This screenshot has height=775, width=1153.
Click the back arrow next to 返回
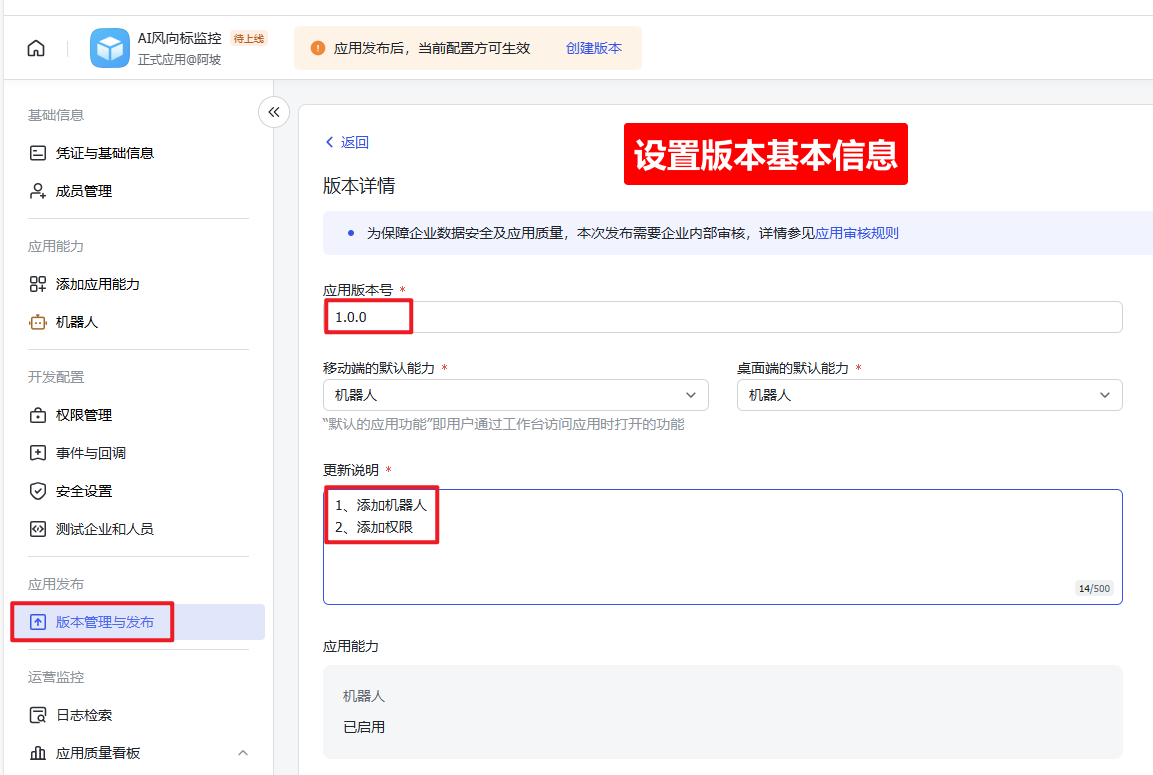[329, 142]
